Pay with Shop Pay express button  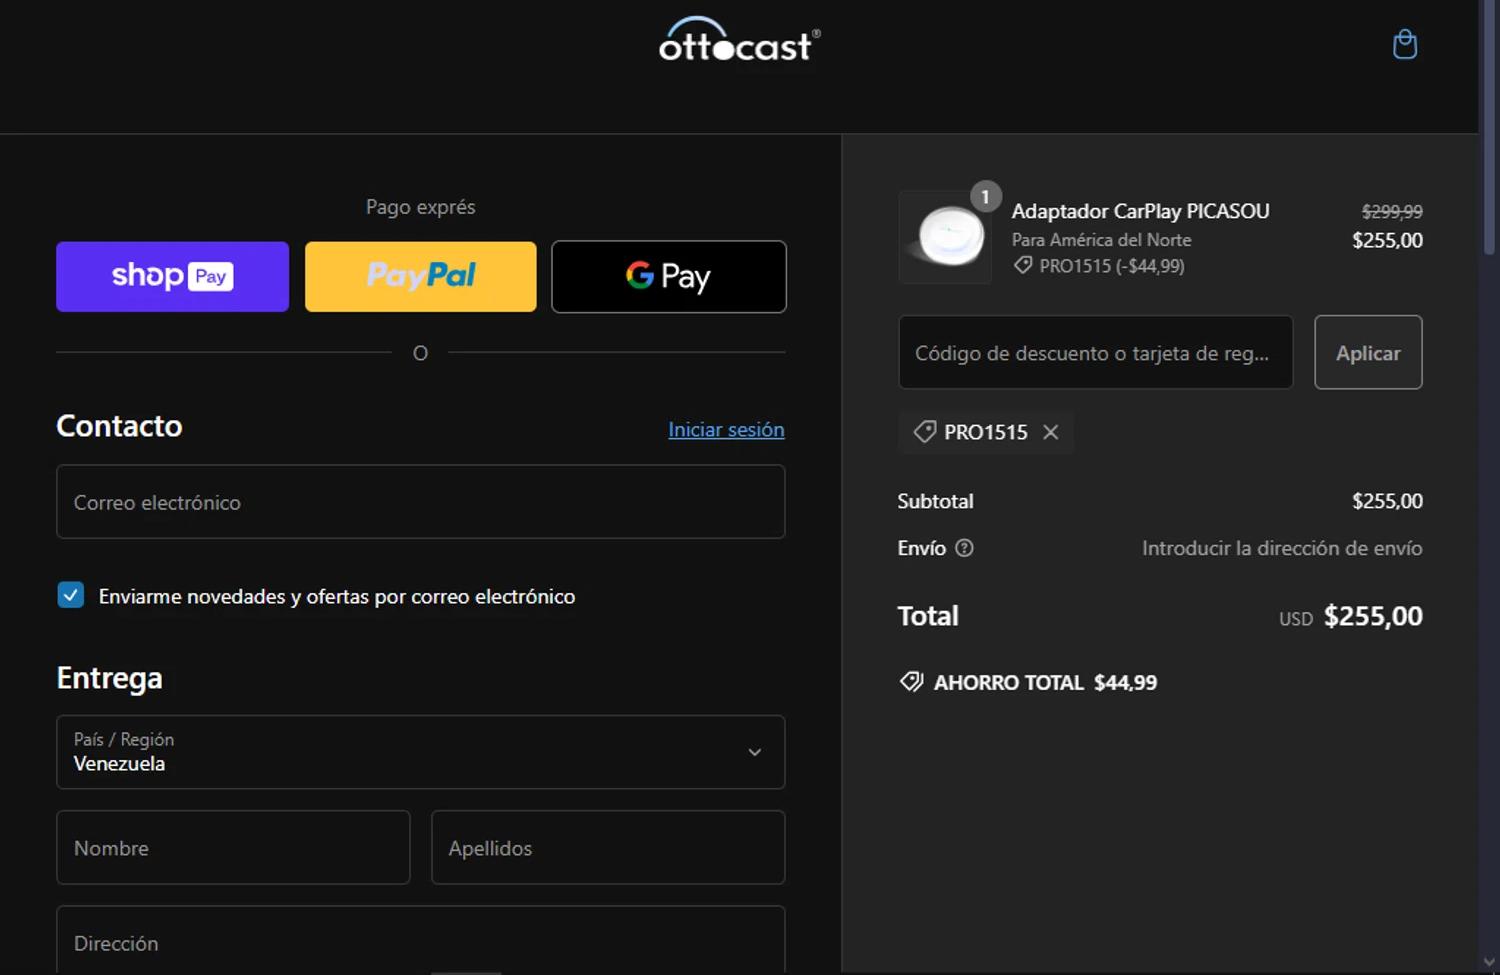[172, 276]
